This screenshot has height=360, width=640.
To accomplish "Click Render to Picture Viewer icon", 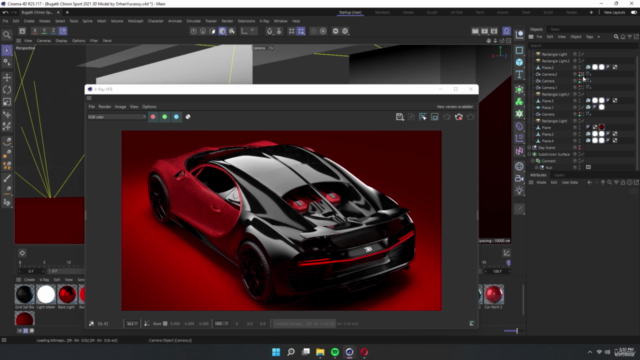I will 484,31.
